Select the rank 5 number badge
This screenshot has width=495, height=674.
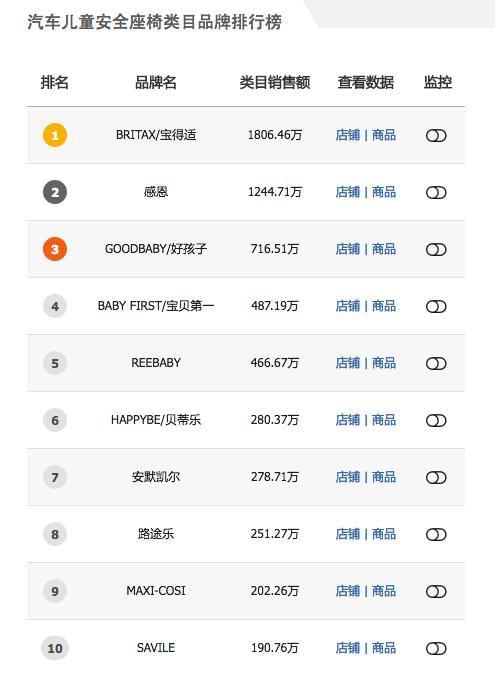point(55,363)
